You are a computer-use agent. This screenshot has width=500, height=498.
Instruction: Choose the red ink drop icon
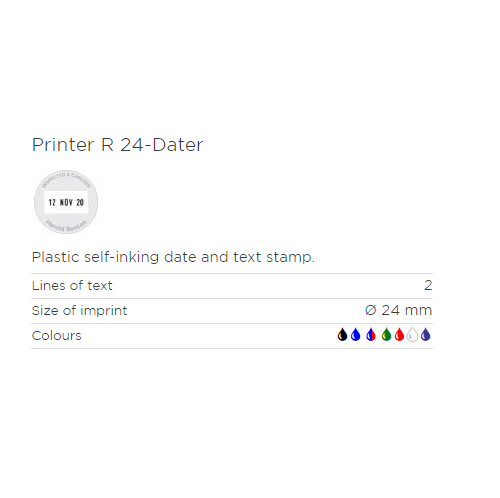399,335
